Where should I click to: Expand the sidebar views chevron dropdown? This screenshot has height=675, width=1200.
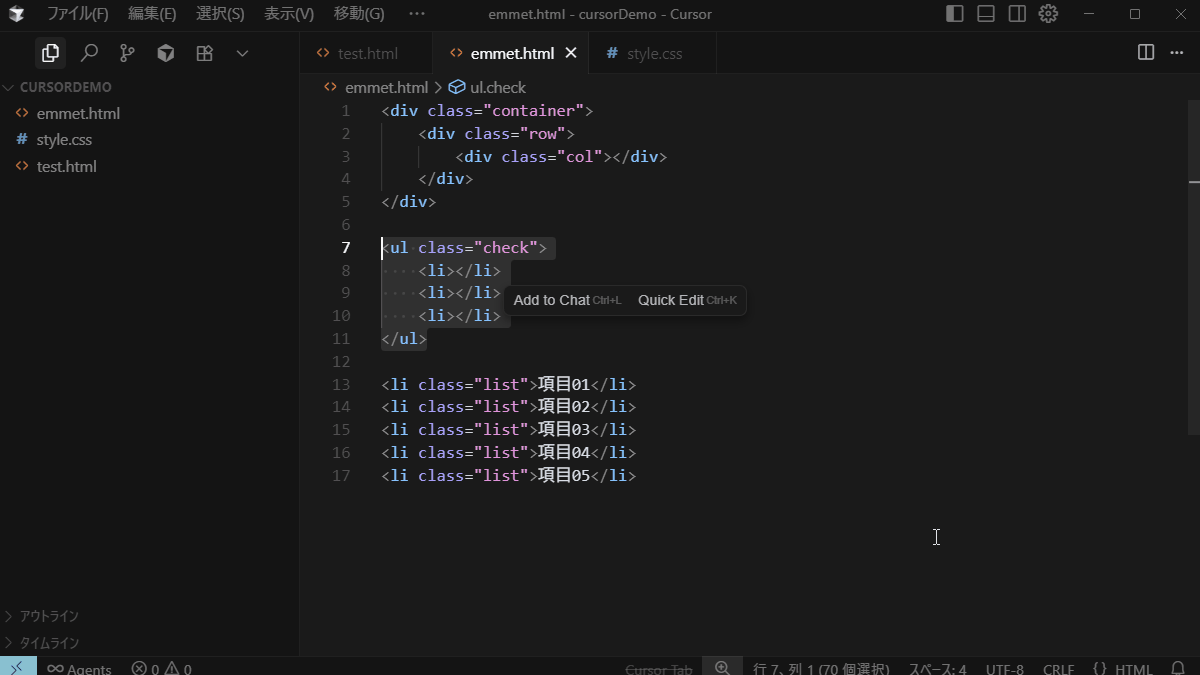pyautogui.click(x=242, y=53)
